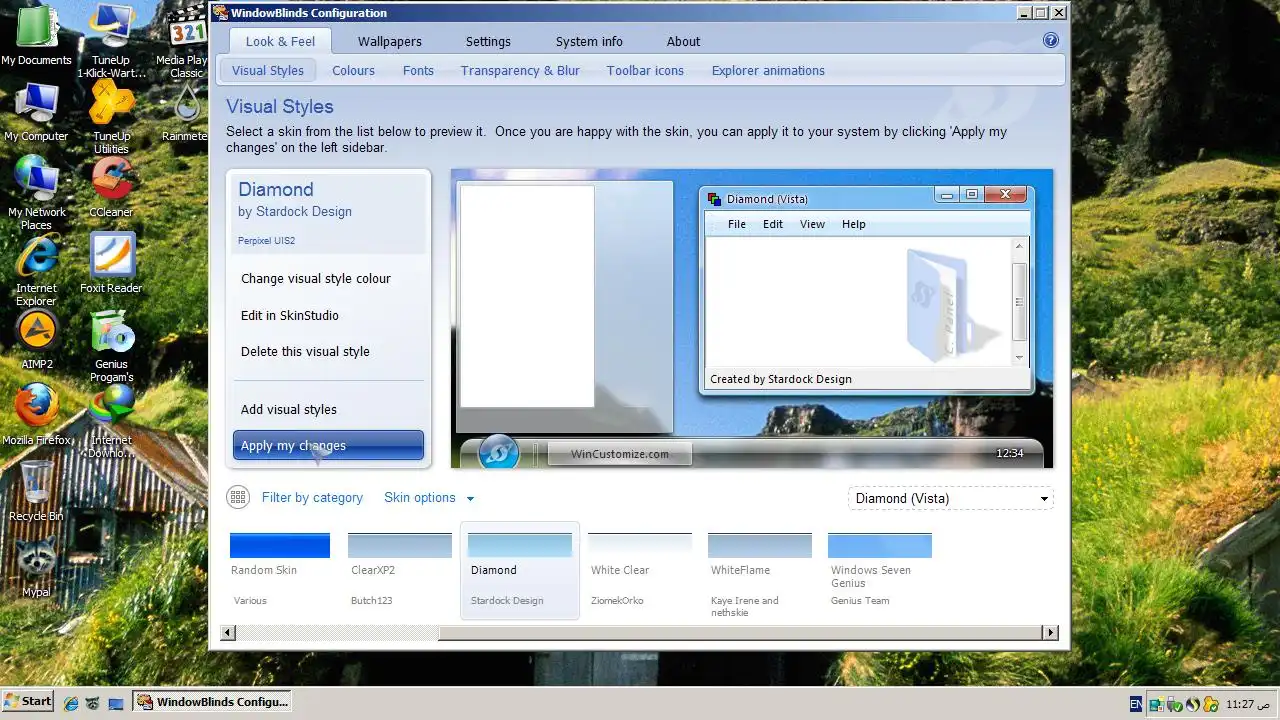Click Delete this visual style

(305, 351)
